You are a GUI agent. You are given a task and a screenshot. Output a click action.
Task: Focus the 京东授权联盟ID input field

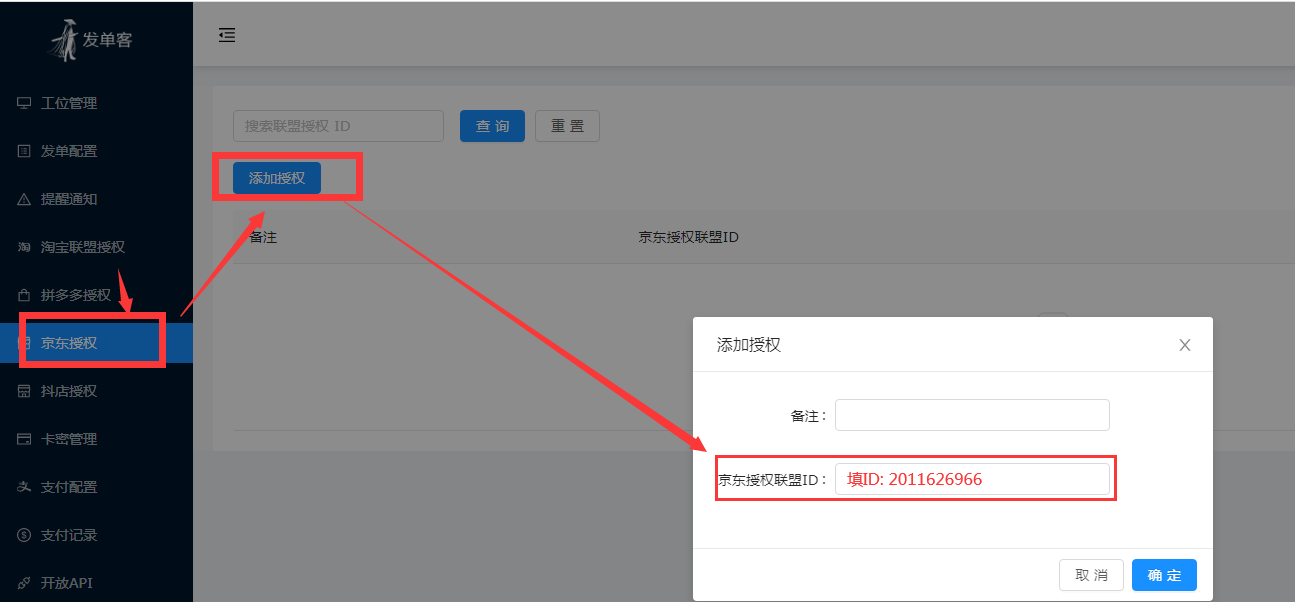pos(972,479)
